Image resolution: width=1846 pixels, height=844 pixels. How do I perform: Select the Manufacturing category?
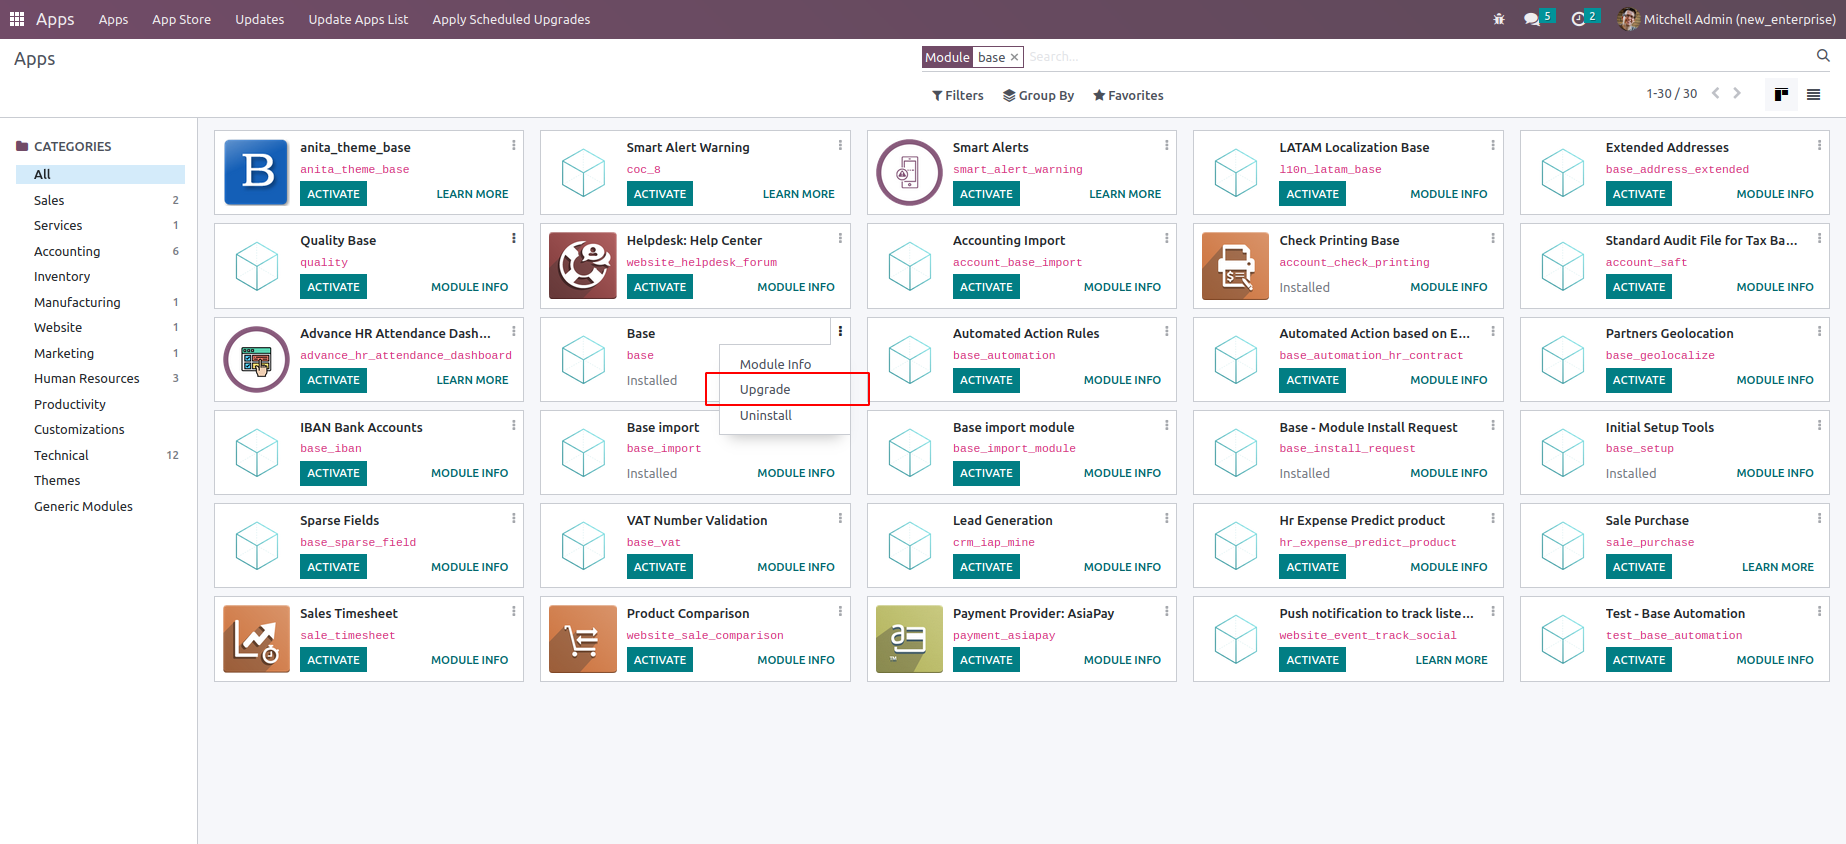click(x=100, y=302)
